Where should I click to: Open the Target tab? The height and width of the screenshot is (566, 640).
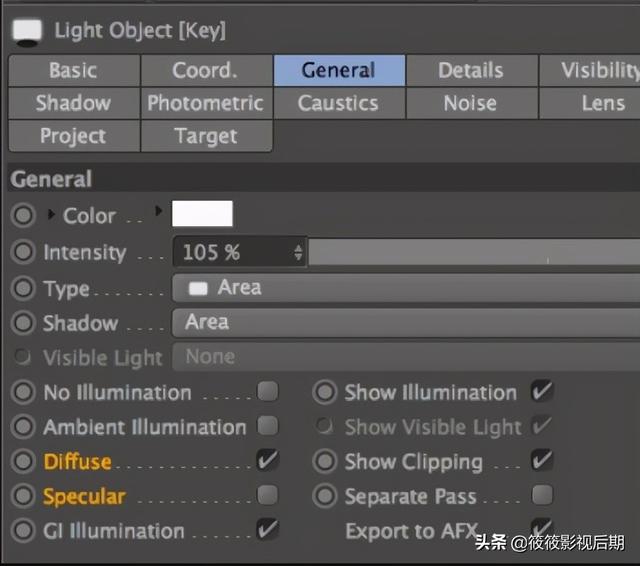pos(207,136)
